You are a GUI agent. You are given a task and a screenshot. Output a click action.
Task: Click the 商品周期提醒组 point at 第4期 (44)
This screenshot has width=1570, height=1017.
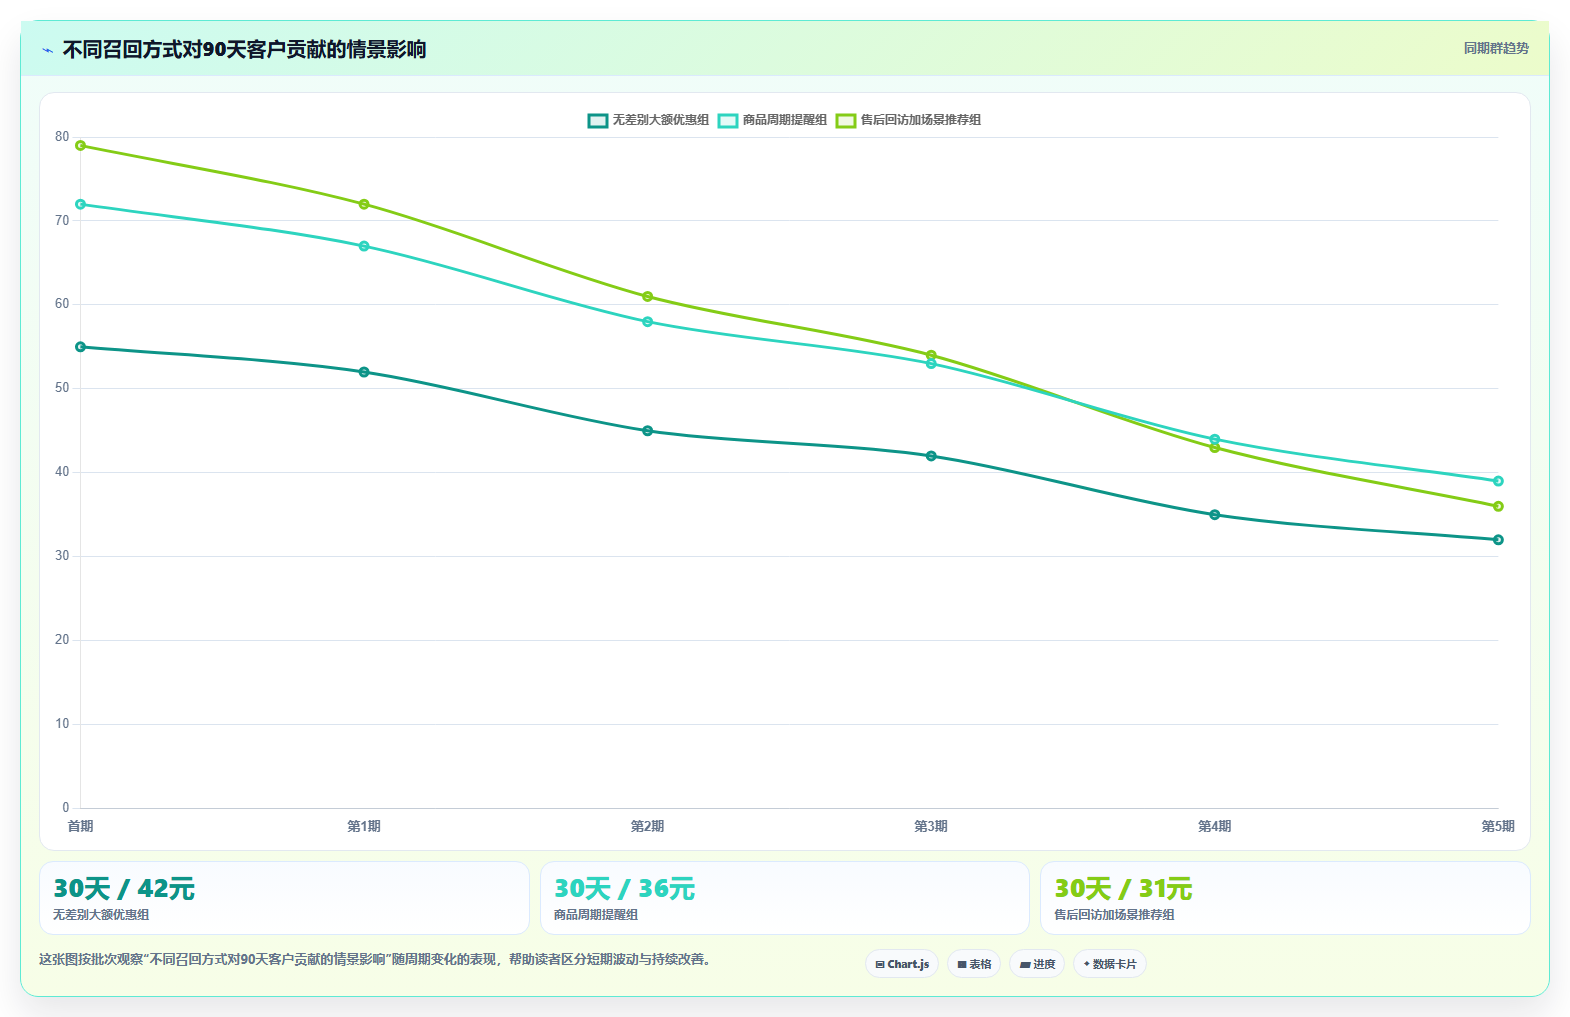(1215, 439)
